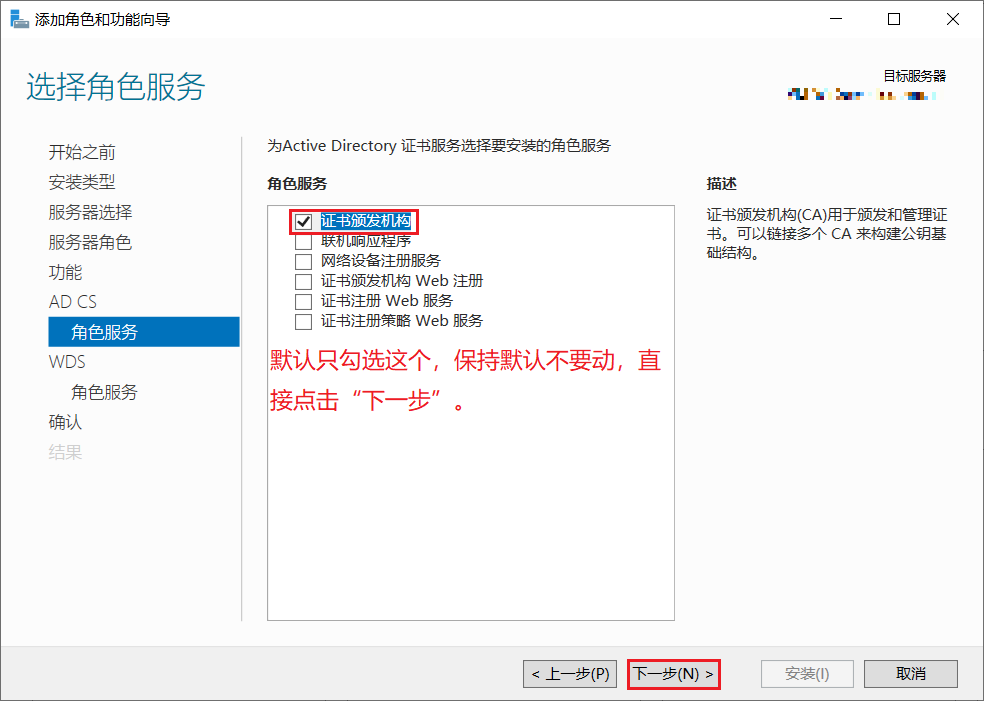The height and width of the screenshot is (701, 984).
Task: Select the 安装类型 step
Action: click(x=82, y=182)
